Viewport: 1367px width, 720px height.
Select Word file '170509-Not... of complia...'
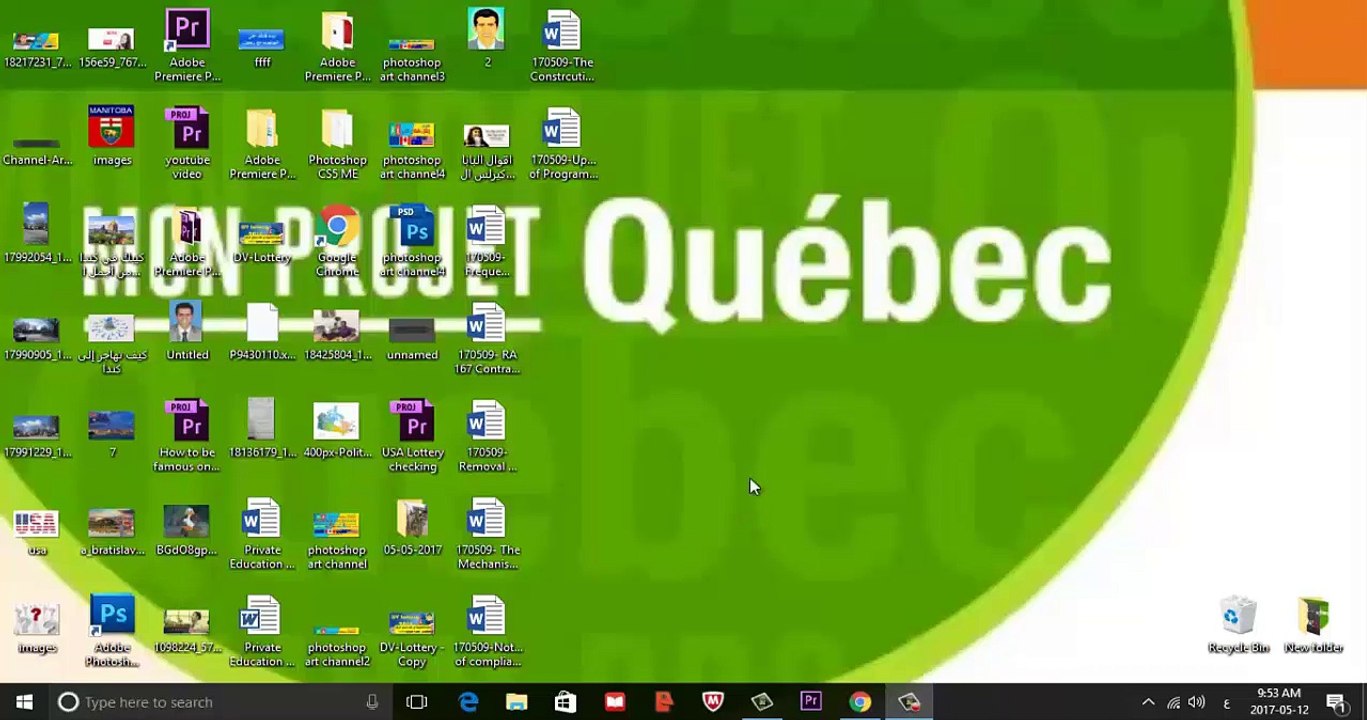[x=487, y=632]
